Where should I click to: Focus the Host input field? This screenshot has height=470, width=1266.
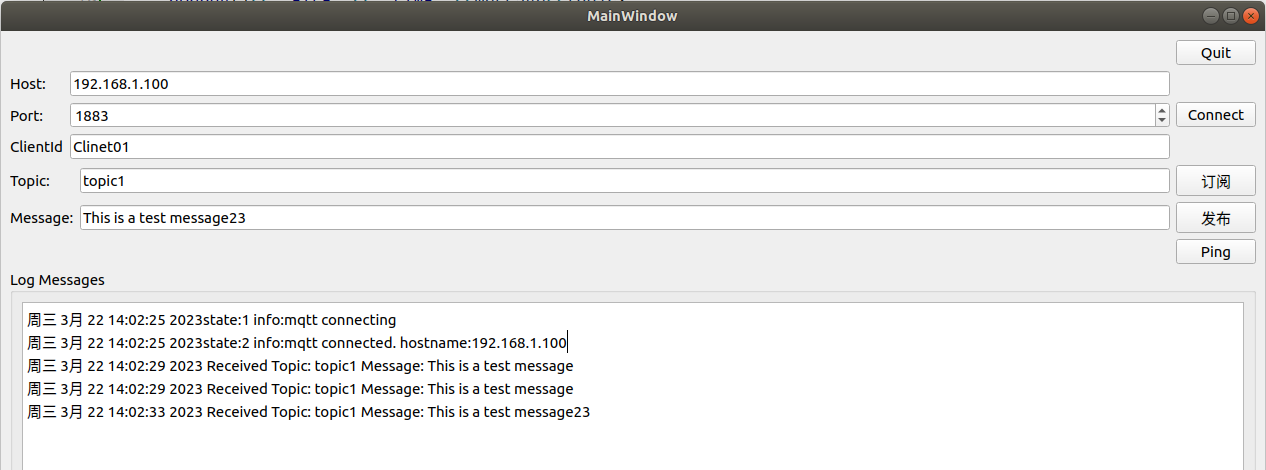619,84
